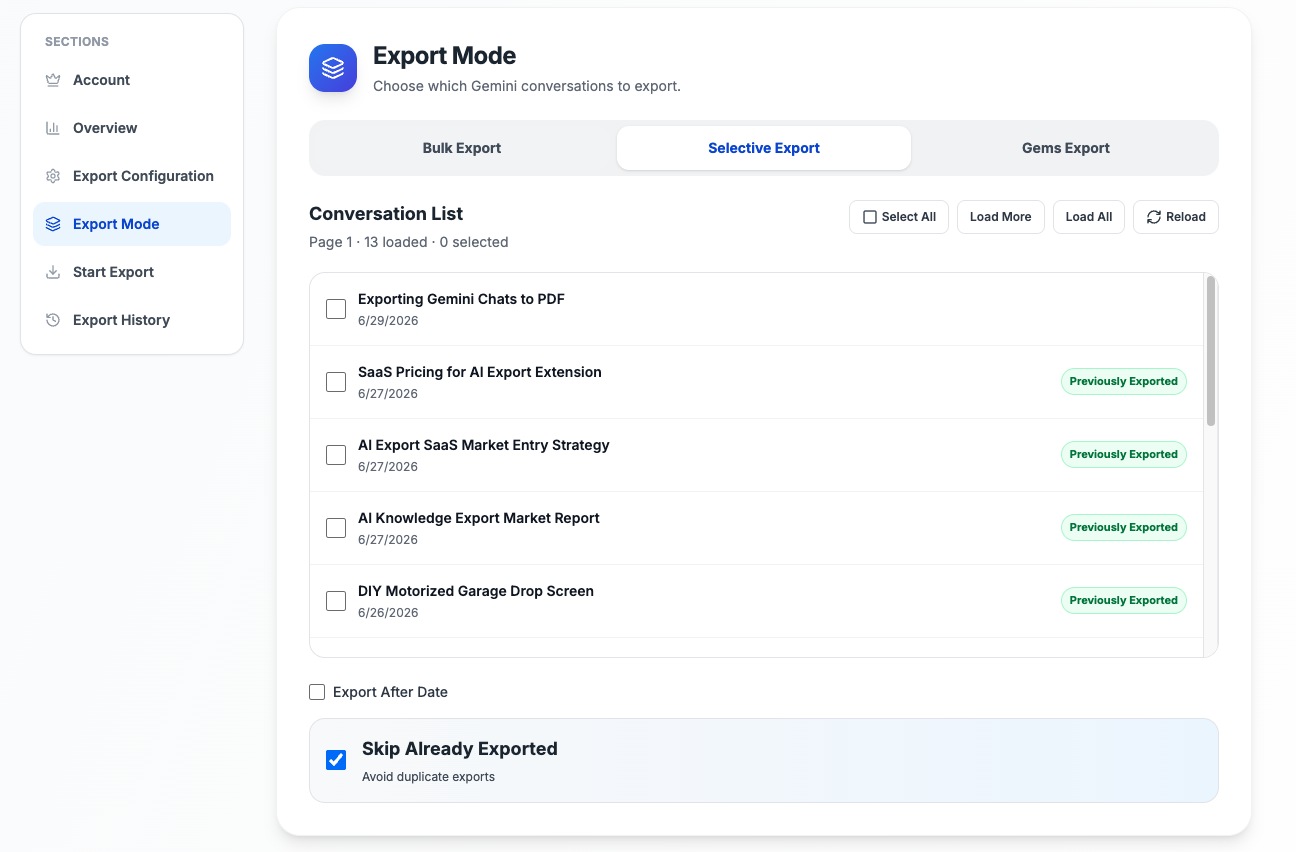
Task: Click the title DIY Motorized Garage Drop Screen
Action: pos(476,591)
